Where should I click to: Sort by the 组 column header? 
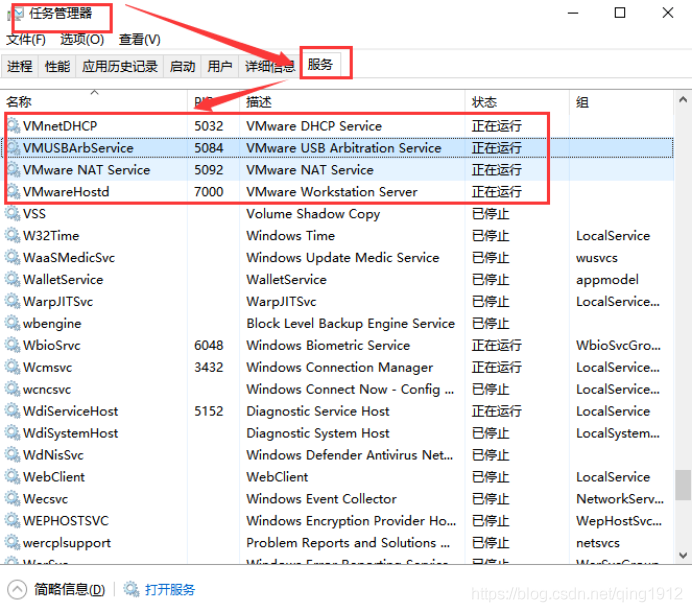tap(621, 102)
